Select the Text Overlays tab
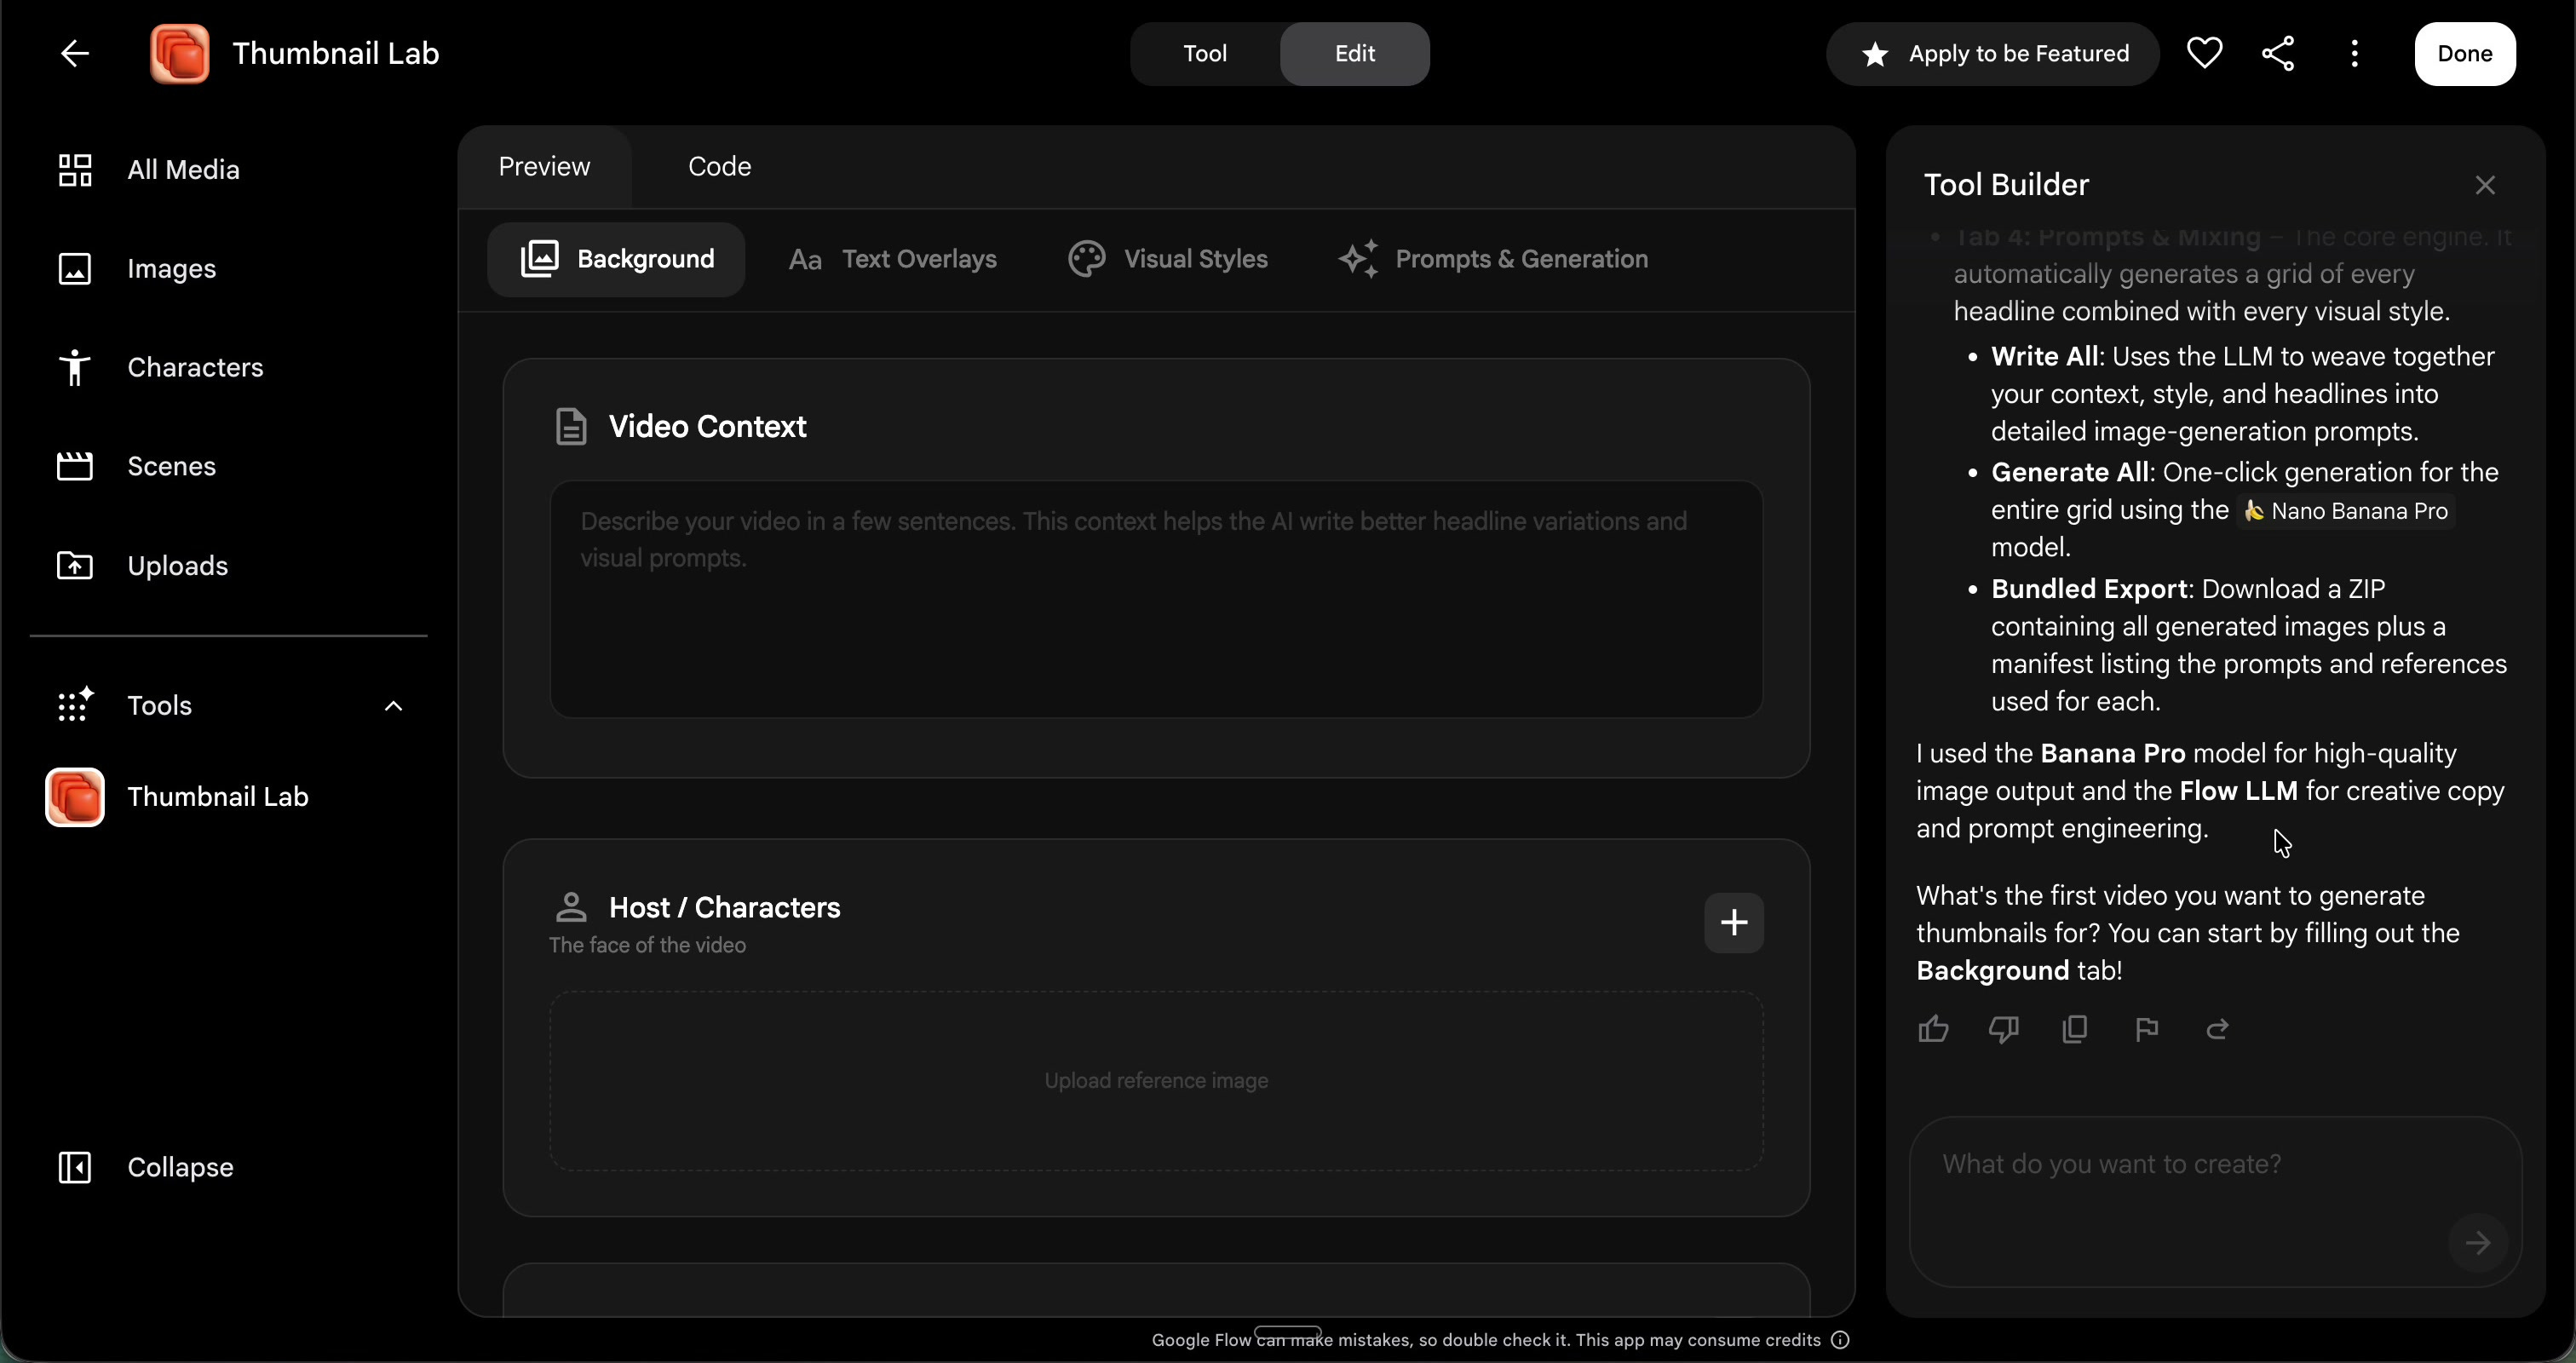2576x1363 pixels. pyautogui.click(x=893, y=259)
